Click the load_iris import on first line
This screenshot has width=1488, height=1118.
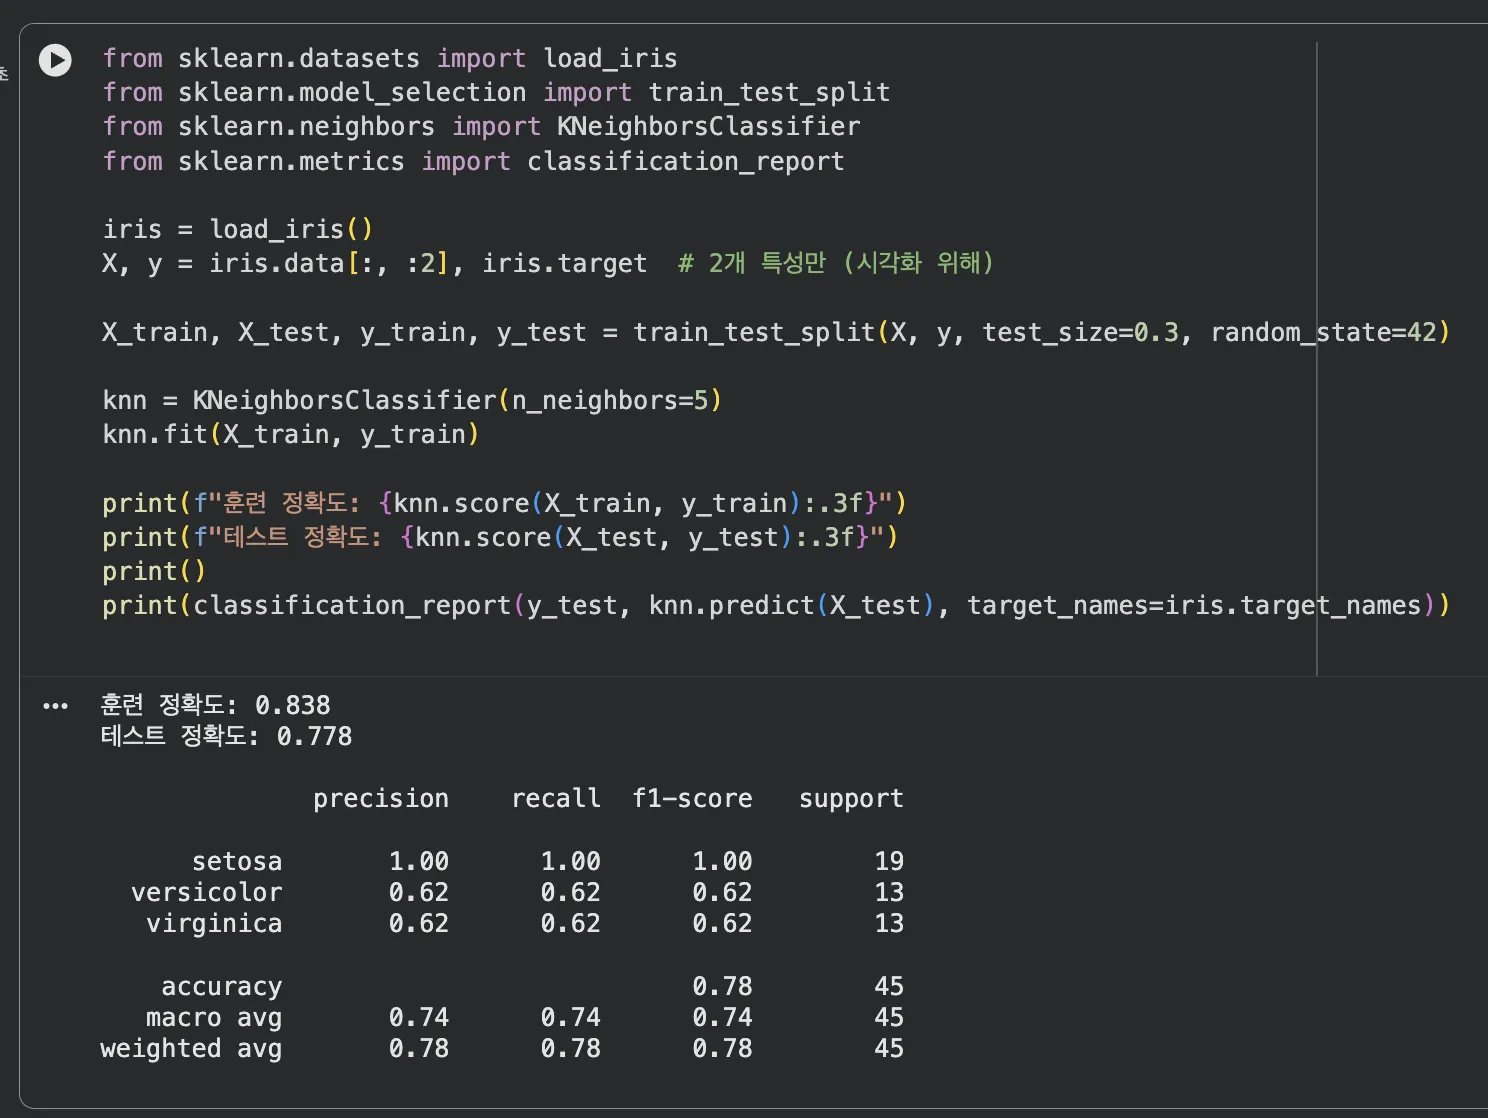click(x=610, y=59)
